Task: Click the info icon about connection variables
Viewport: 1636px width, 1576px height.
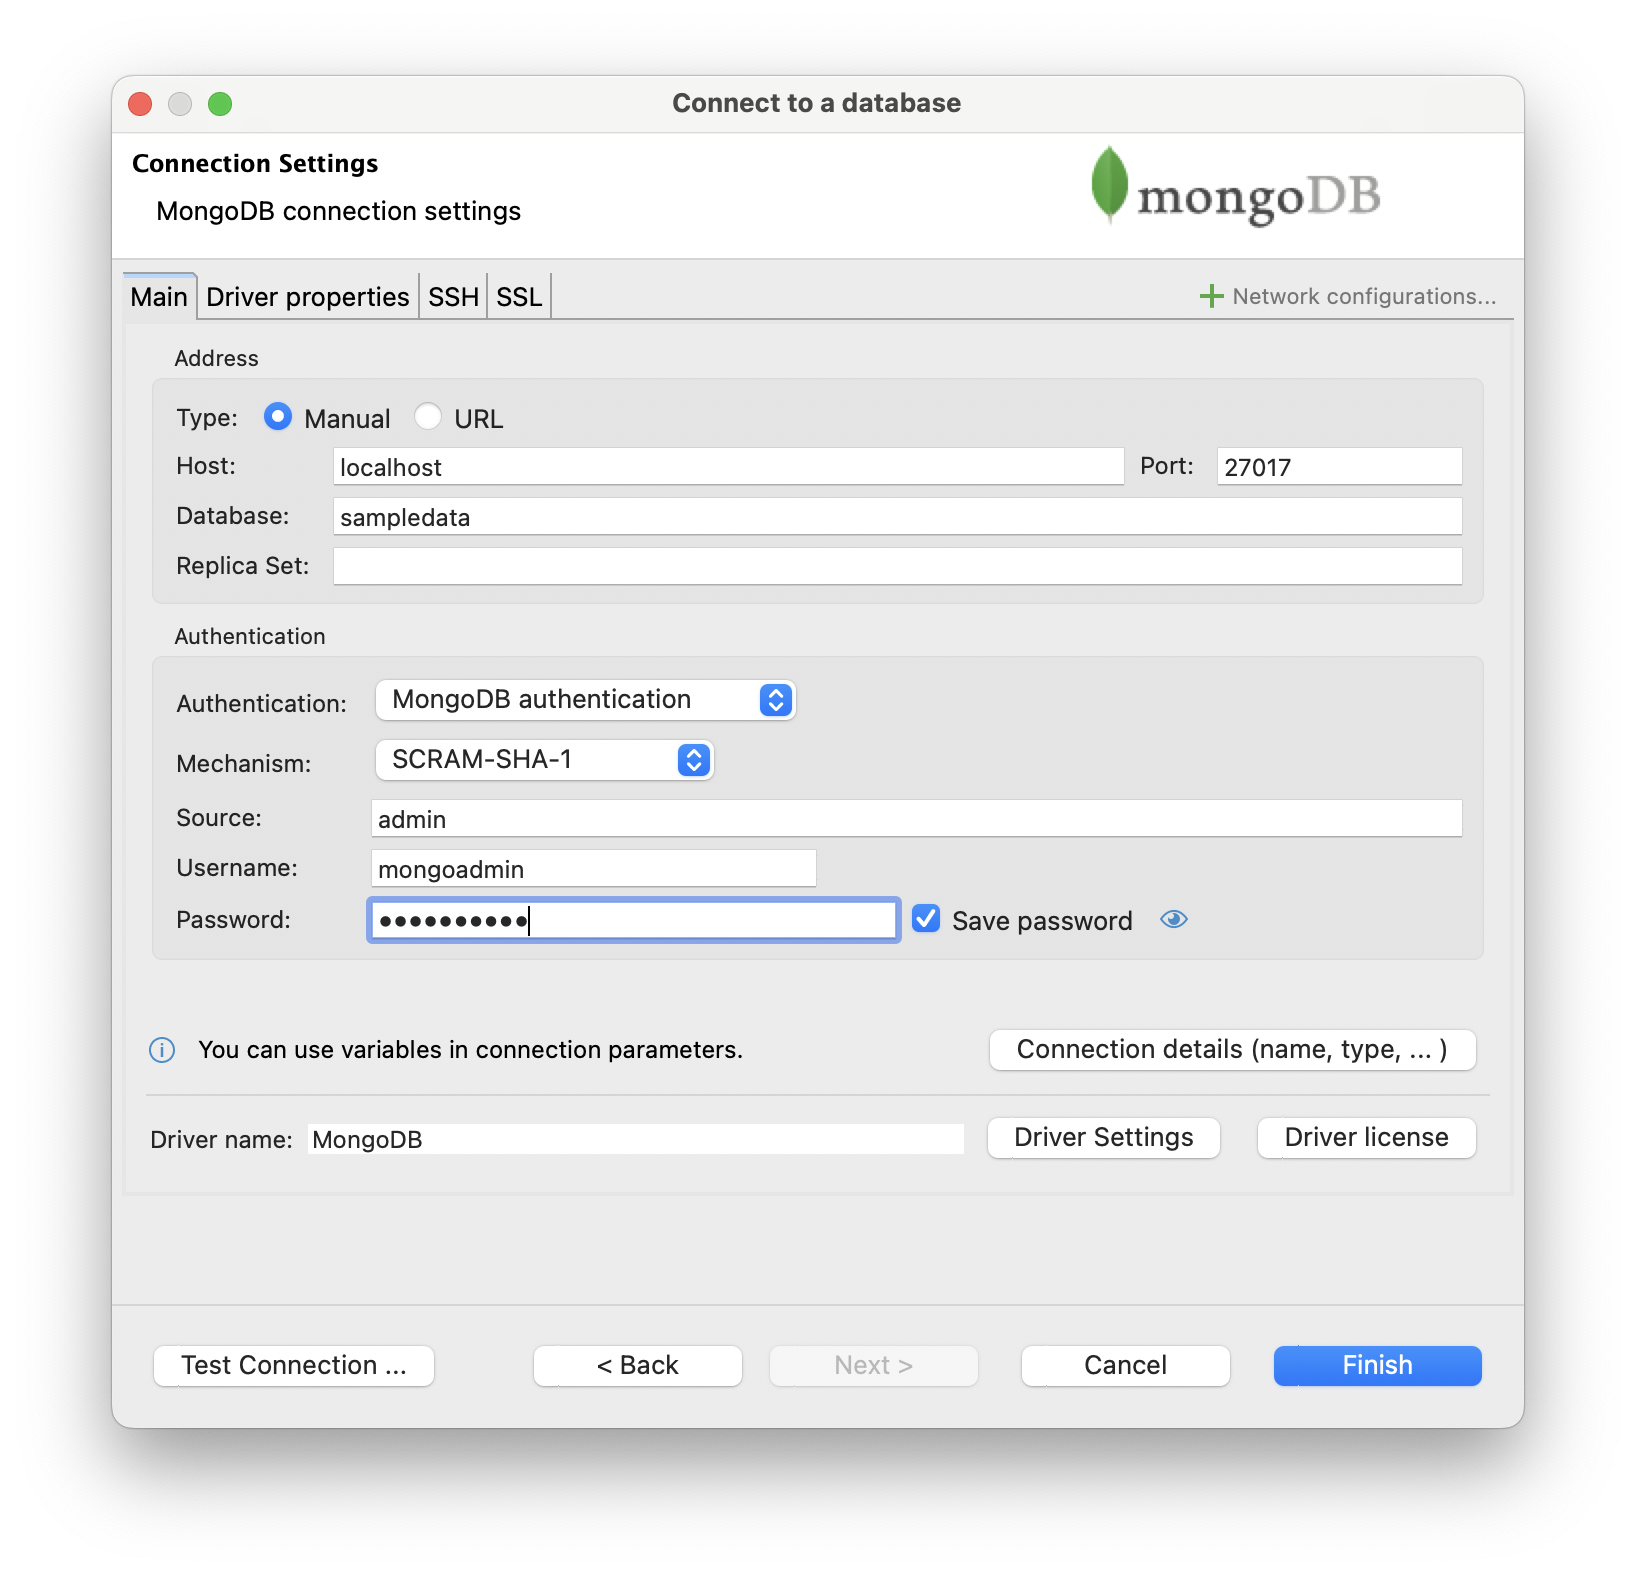Action: [x=161, y=1050]
